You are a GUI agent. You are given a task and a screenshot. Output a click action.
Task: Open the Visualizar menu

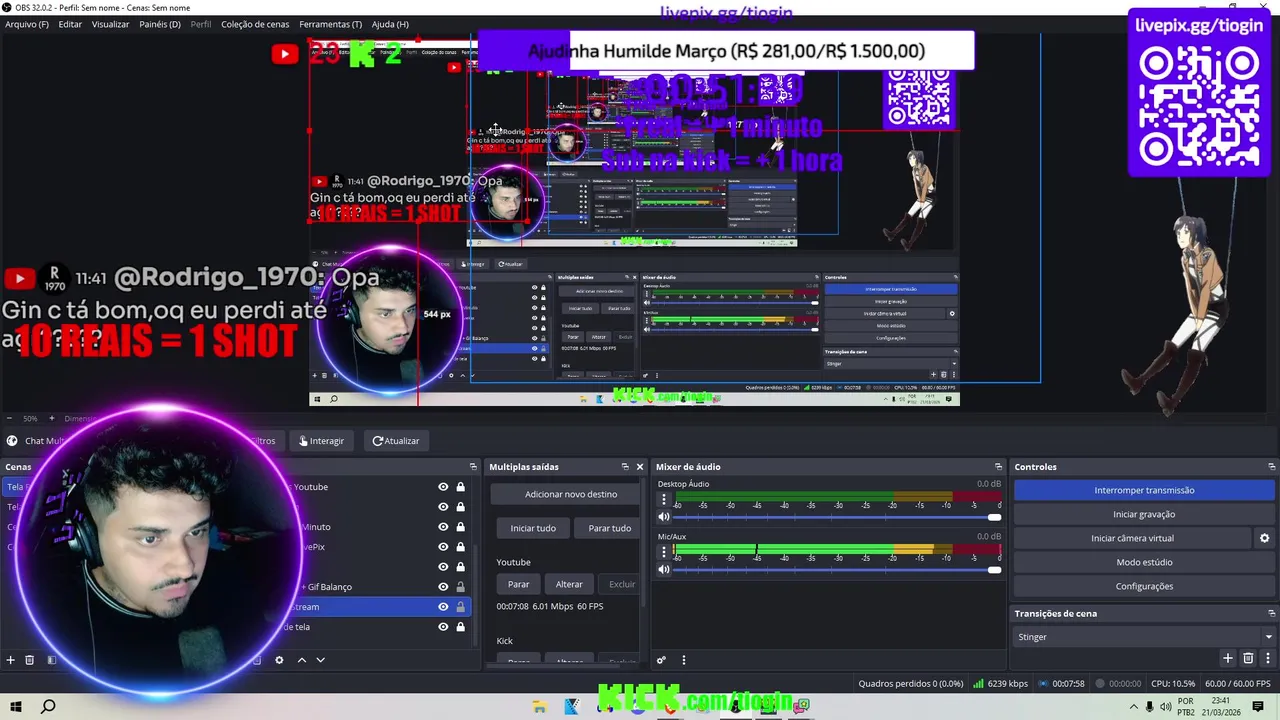coord(110,24)
